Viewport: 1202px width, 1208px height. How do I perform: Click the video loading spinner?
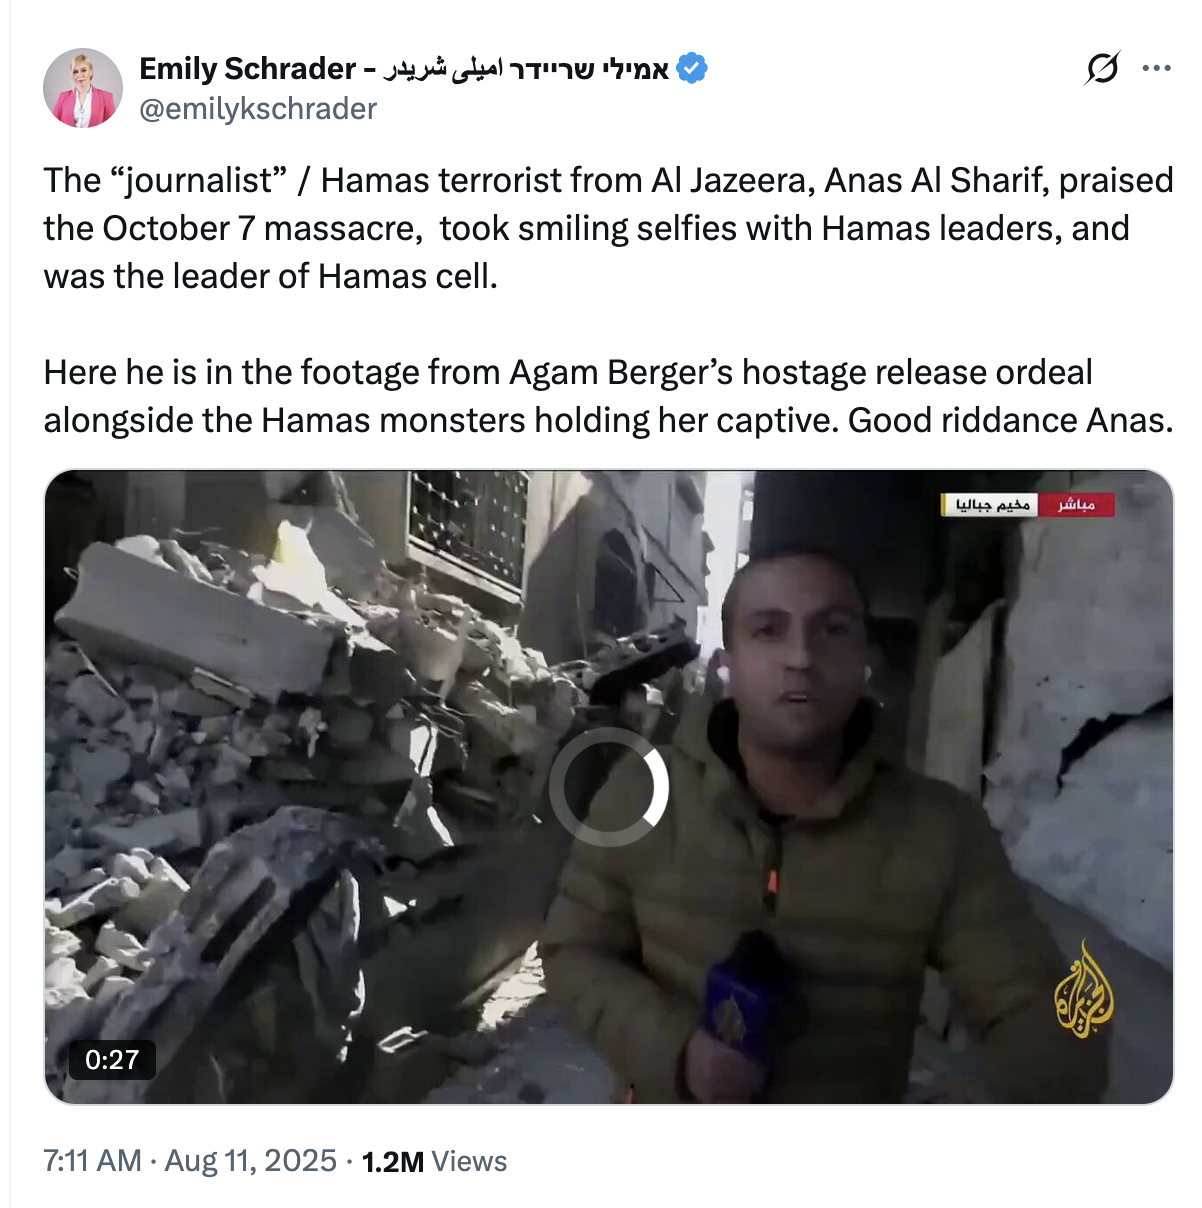coord(609,787)
